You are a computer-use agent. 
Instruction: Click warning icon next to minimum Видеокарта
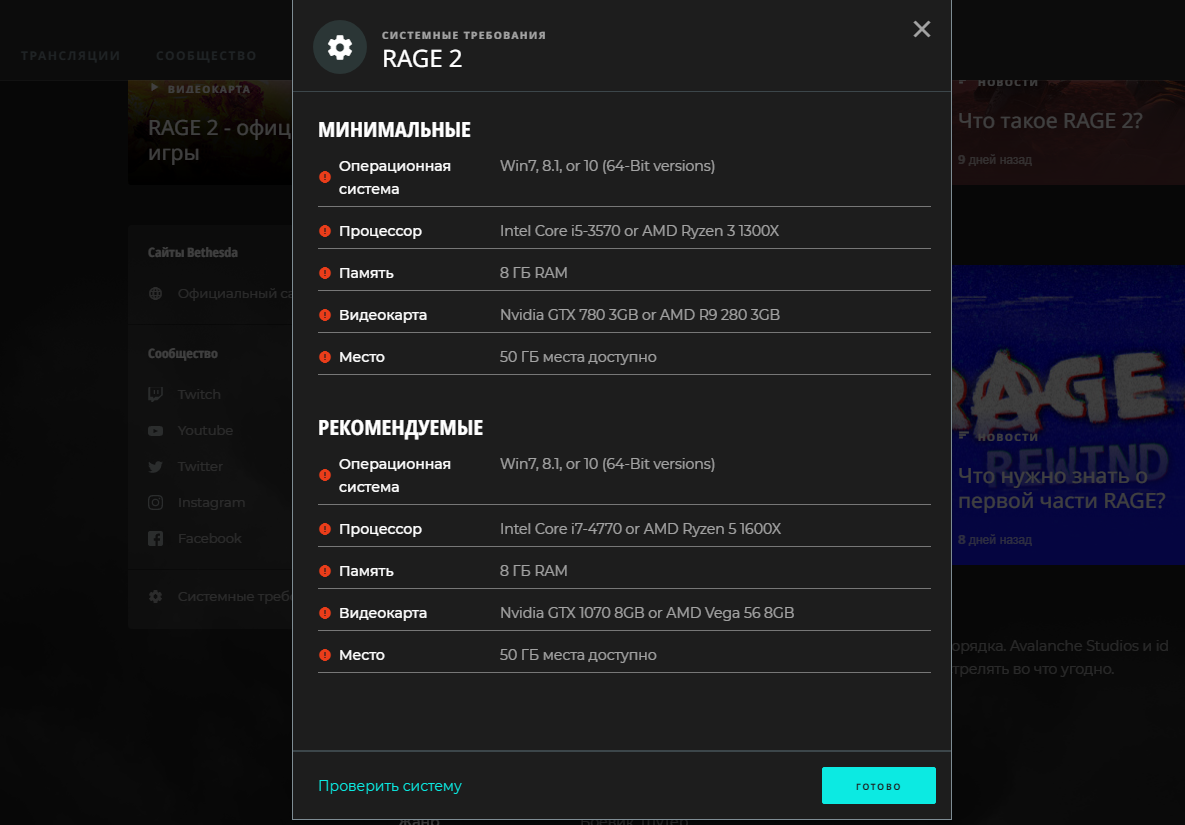(325, 315)
